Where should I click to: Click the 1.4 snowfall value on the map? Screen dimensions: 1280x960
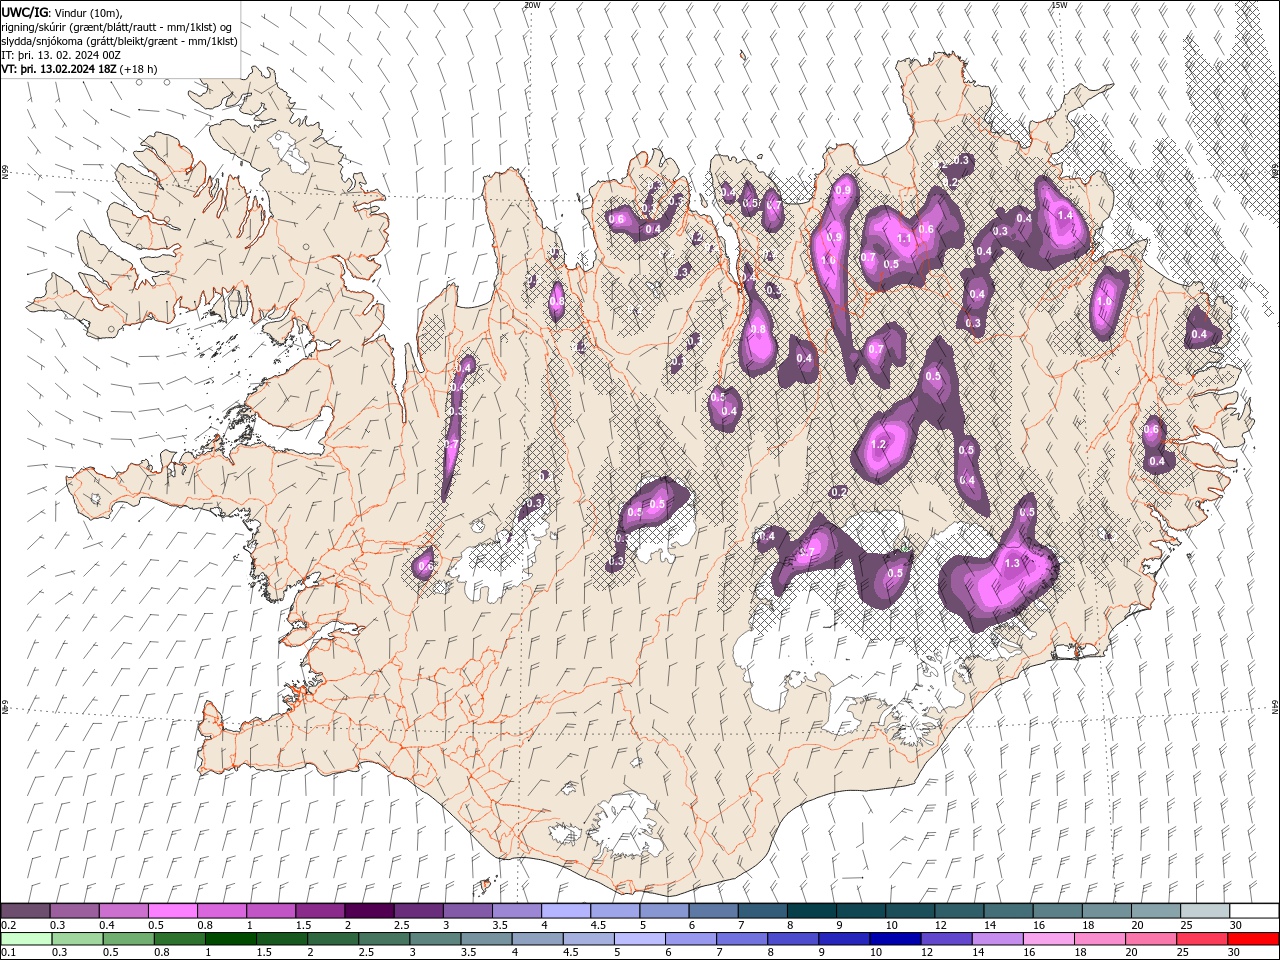pyautogui.click(x=1065, y=215)
